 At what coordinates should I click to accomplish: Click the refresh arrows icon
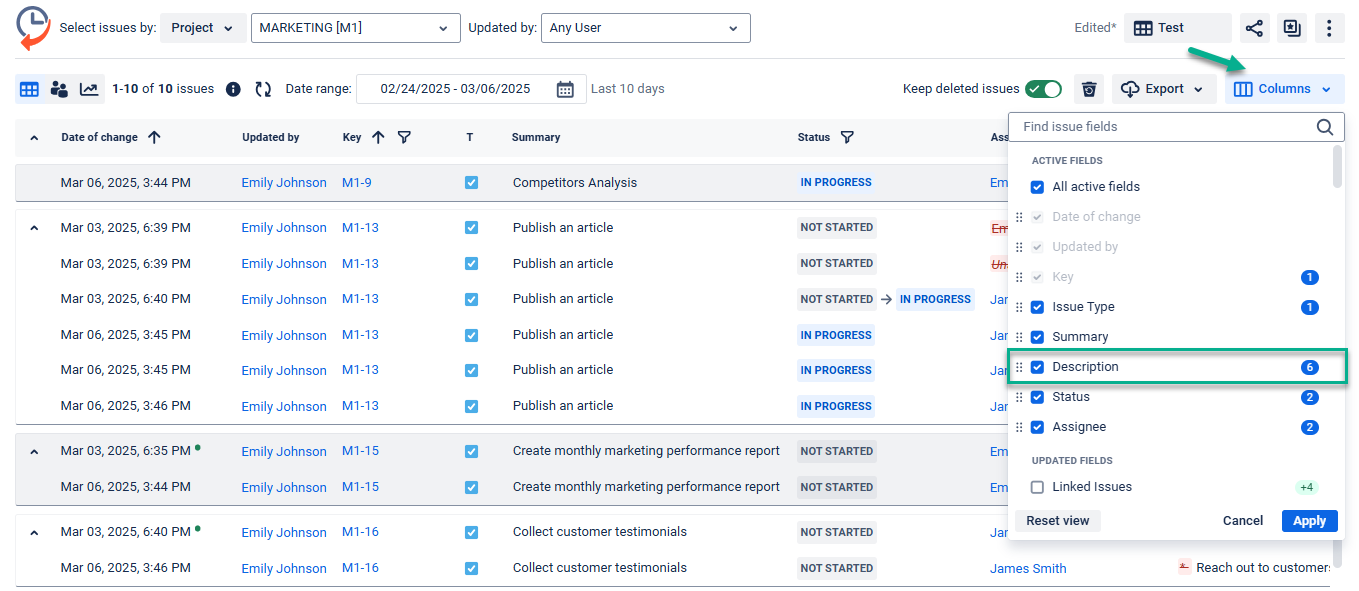263,89
